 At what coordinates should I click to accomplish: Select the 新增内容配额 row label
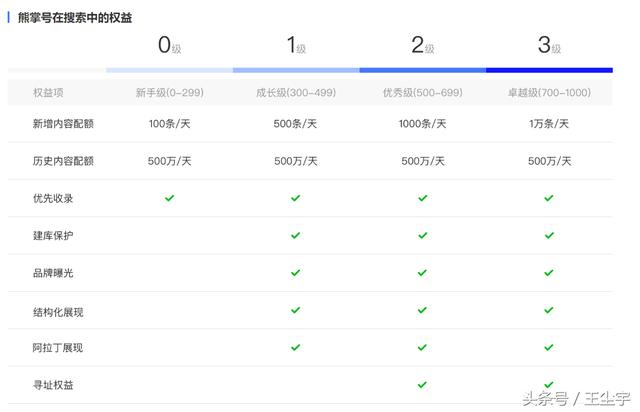(63, 124)
